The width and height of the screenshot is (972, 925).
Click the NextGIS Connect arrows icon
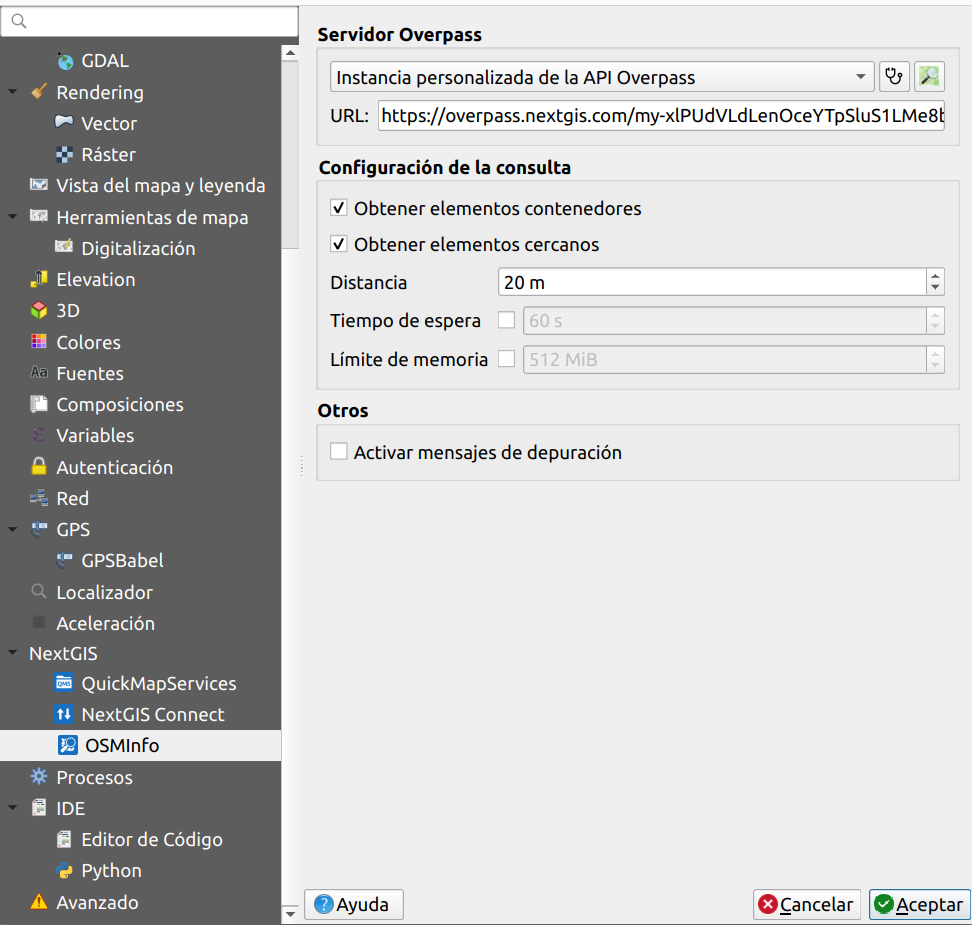(64, 714)
